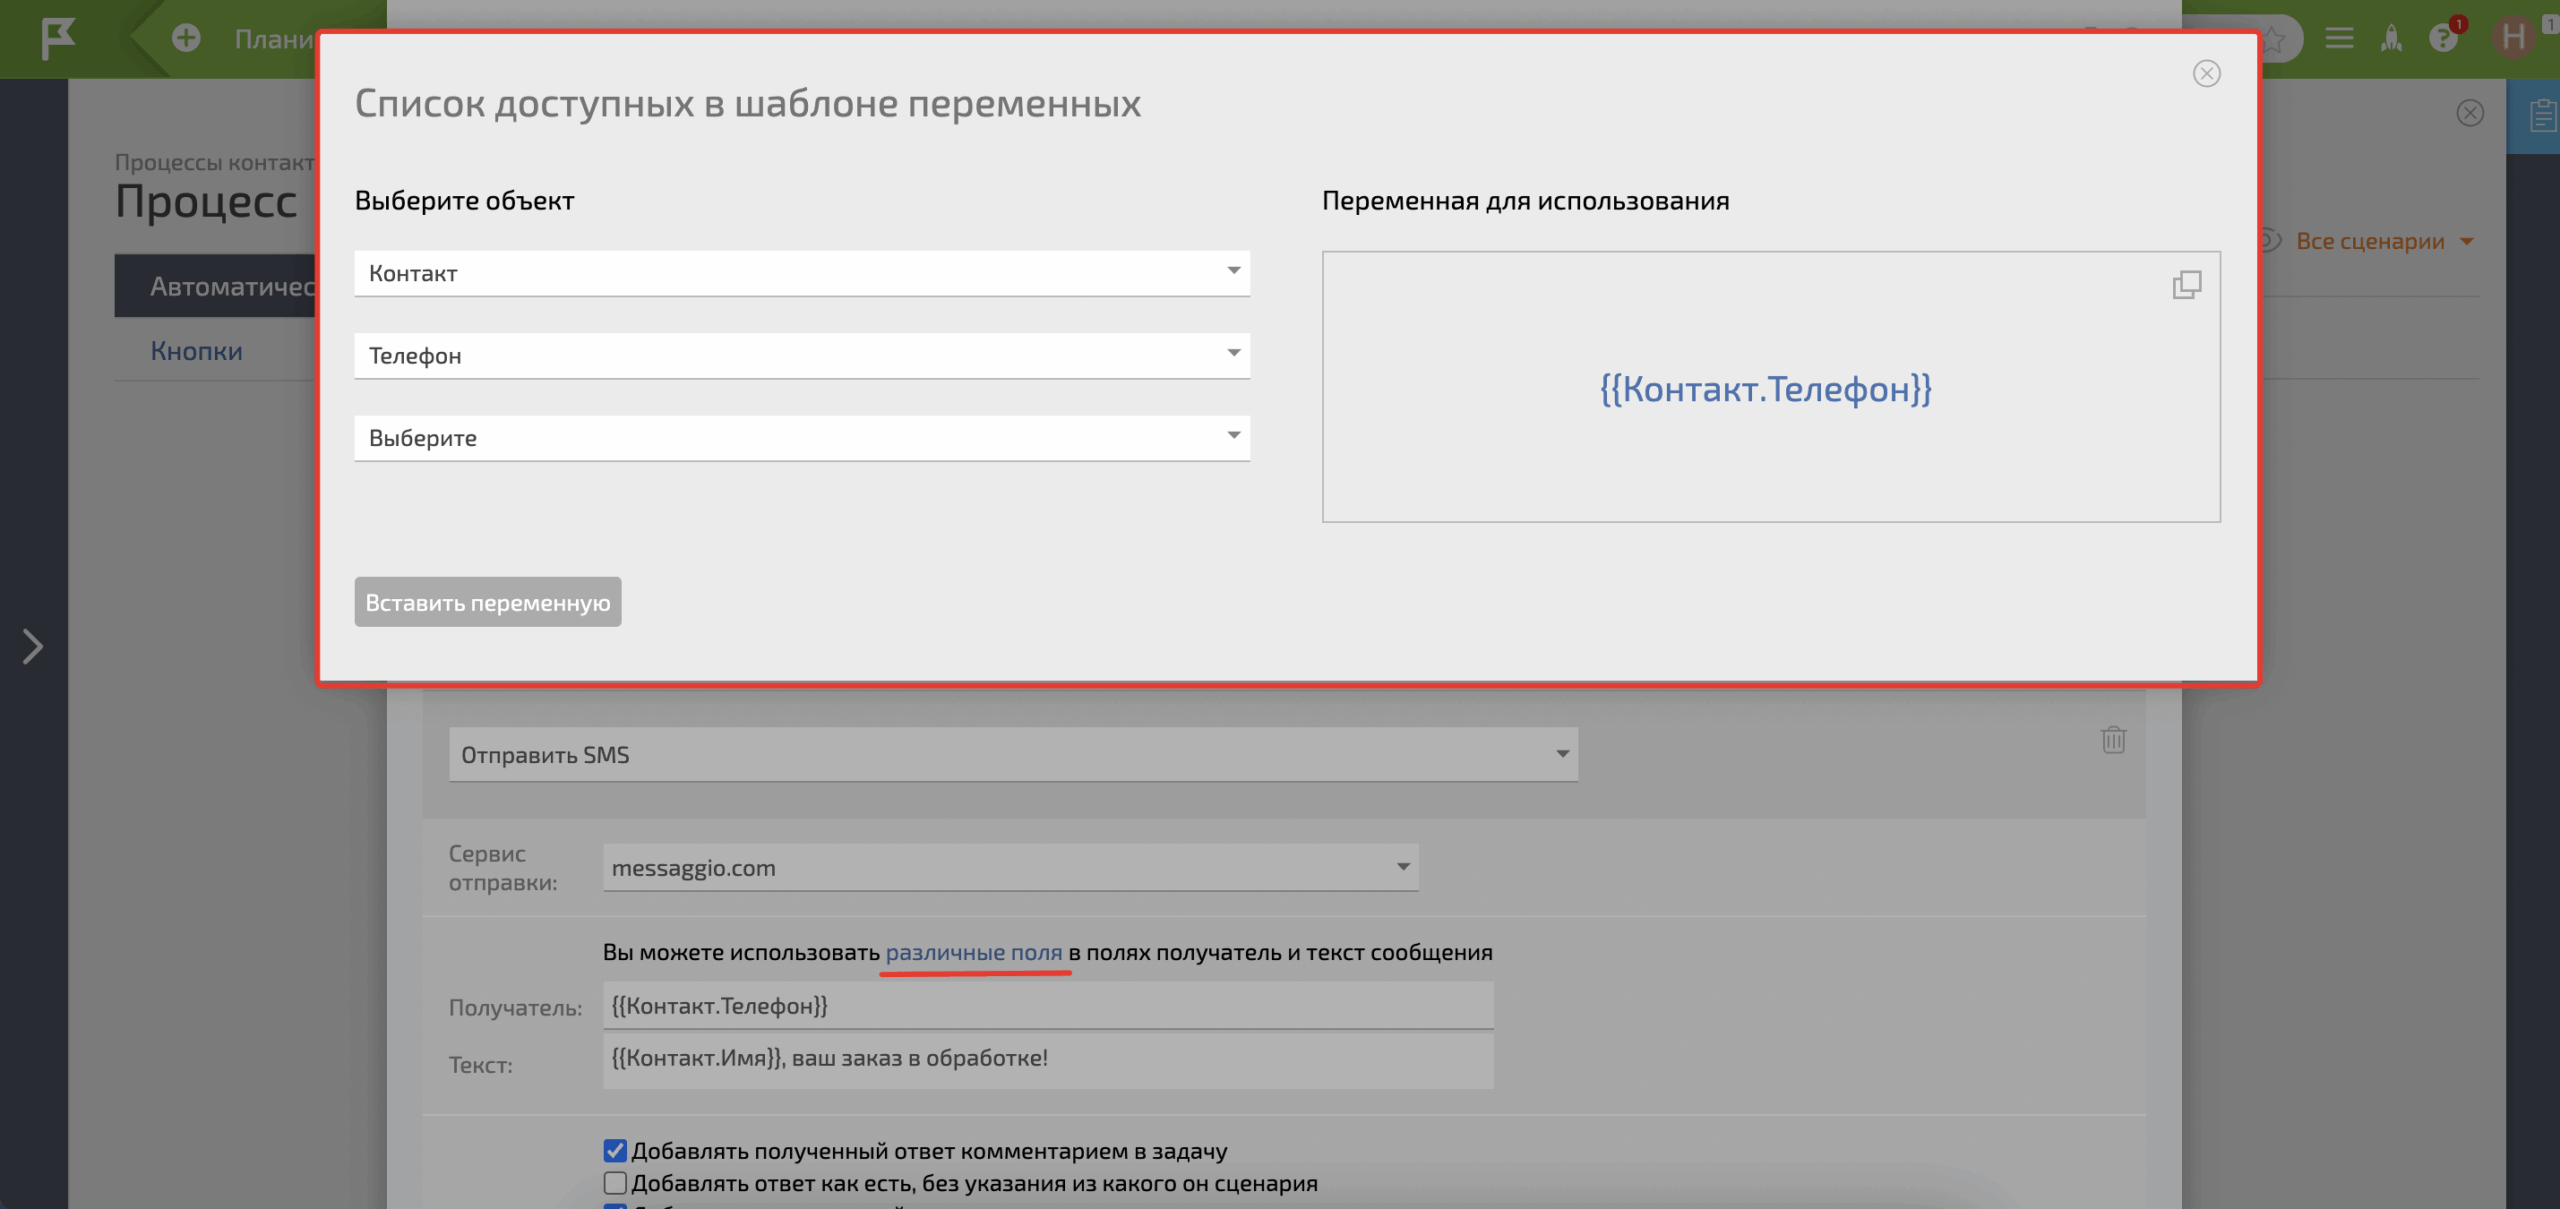Expand the left sidebar chevron
Image resolution: width=2560 pixels, height=1209 pixels.
(33, 646)
